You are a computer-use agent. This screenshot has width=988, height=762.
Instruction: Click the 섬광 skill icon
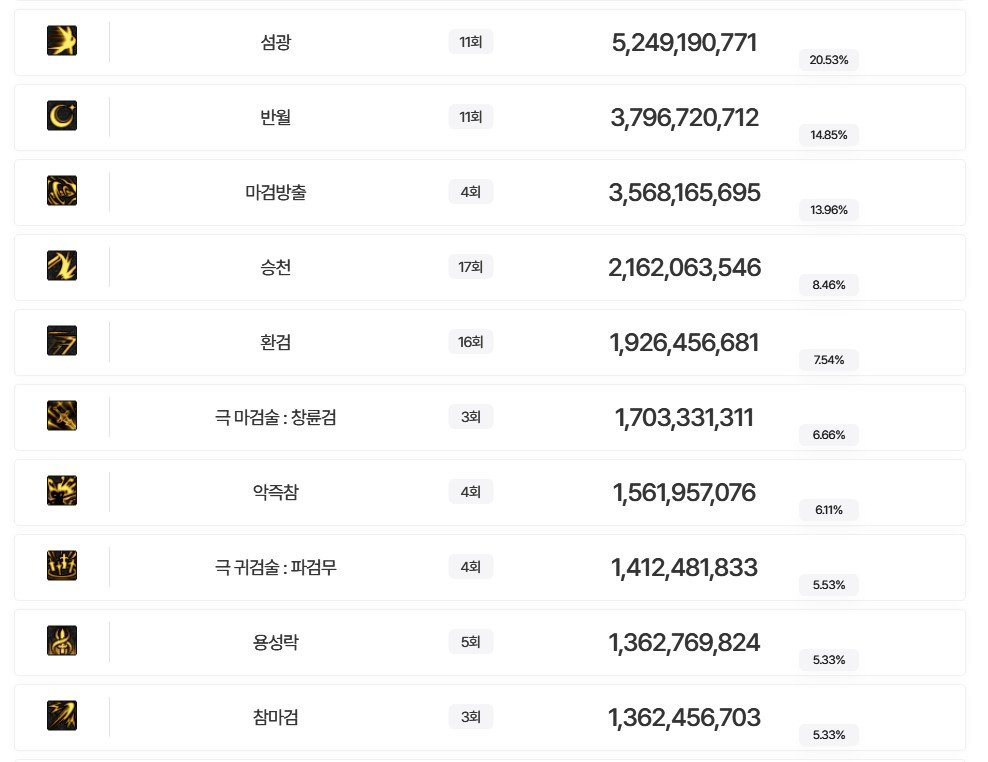62,41
